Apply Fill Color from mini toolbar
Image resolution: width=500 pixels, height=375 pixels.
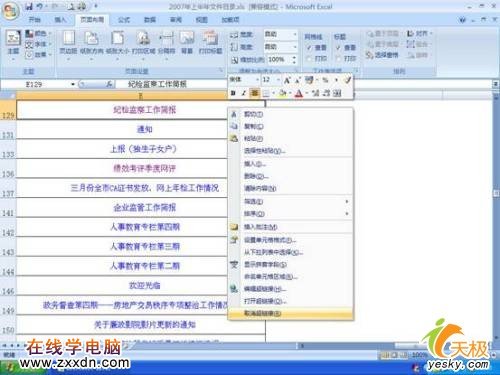point(282,93)
